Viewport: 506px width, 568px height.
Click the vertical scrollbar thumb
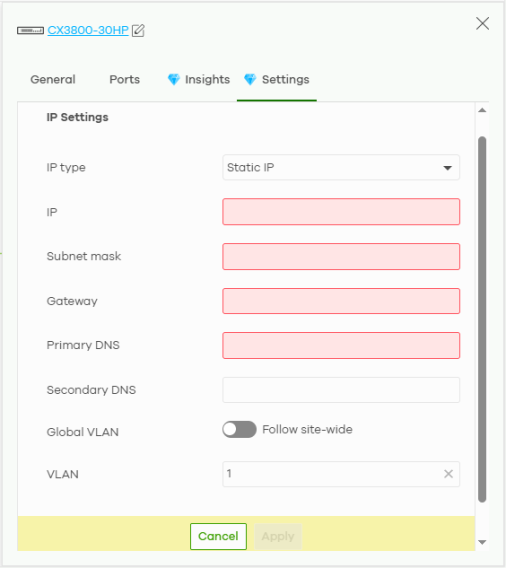click(482, 319)
